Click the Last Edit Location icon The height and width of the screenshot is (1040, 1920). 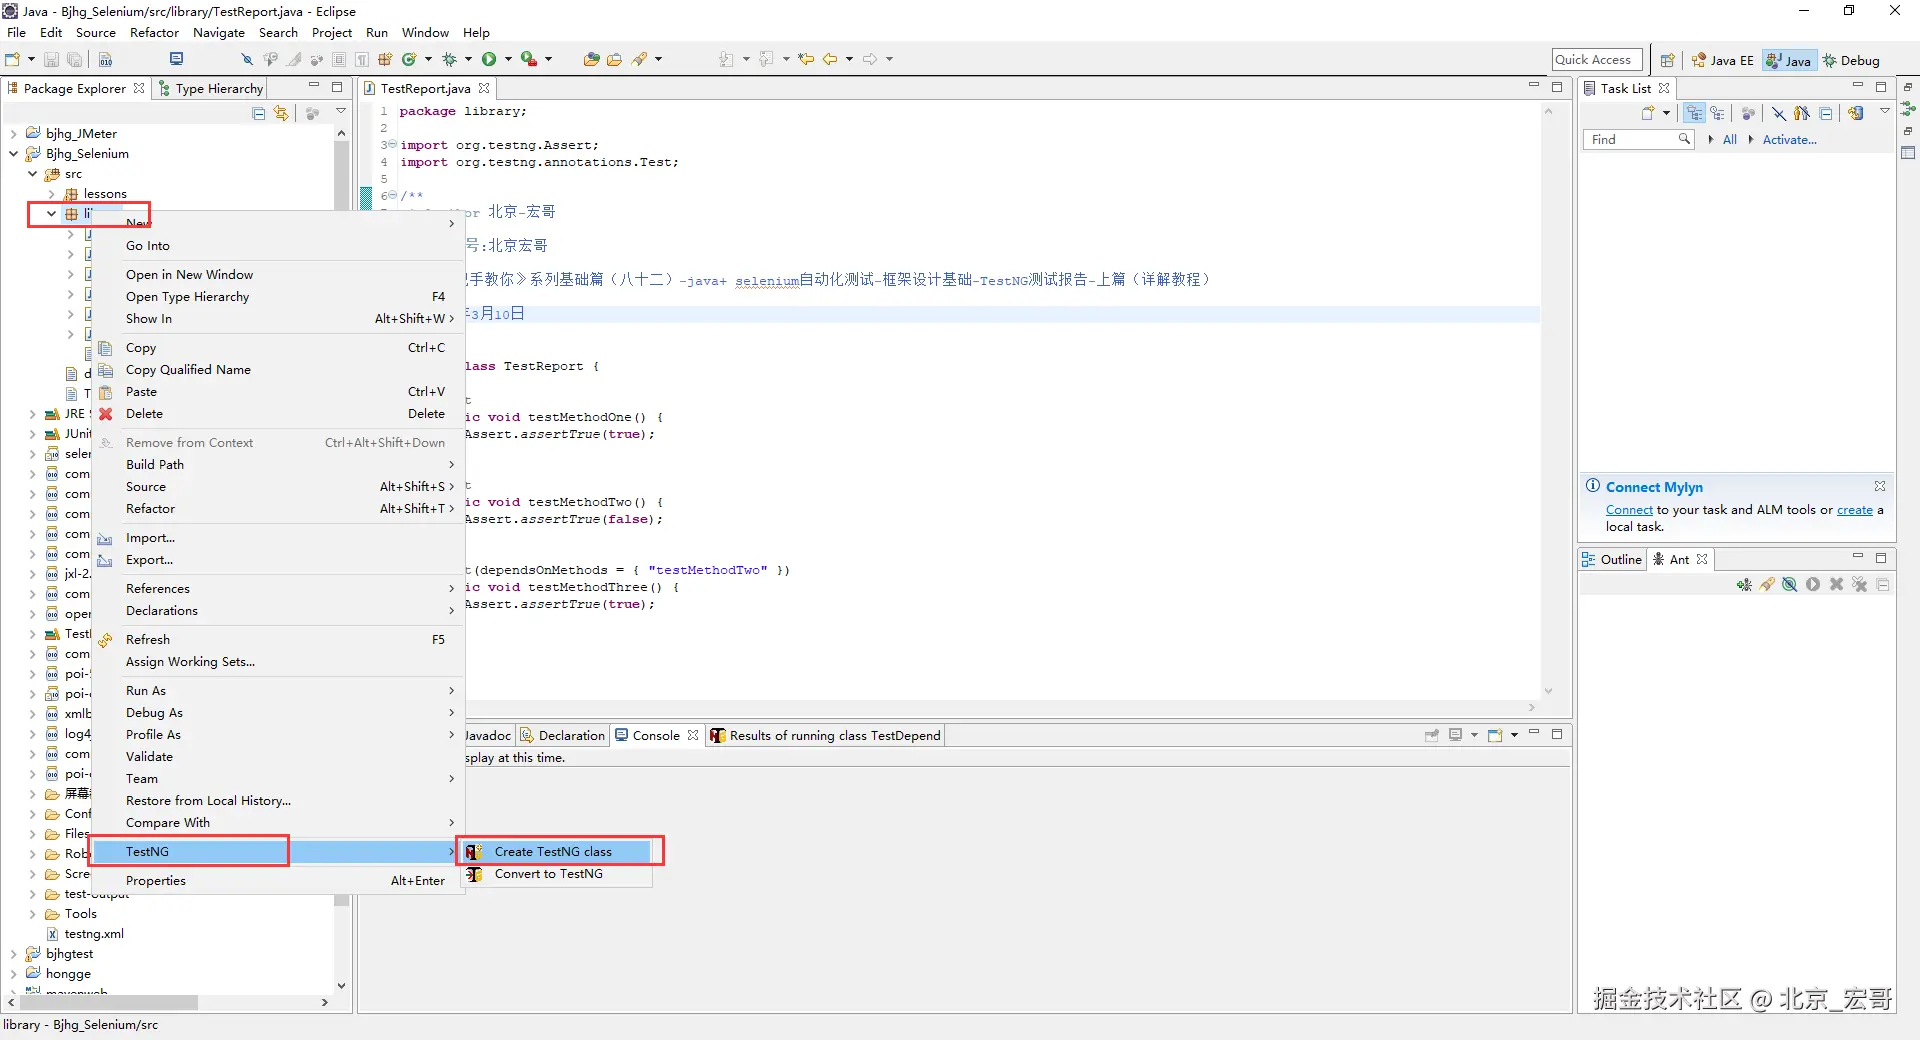coord(806,60)
